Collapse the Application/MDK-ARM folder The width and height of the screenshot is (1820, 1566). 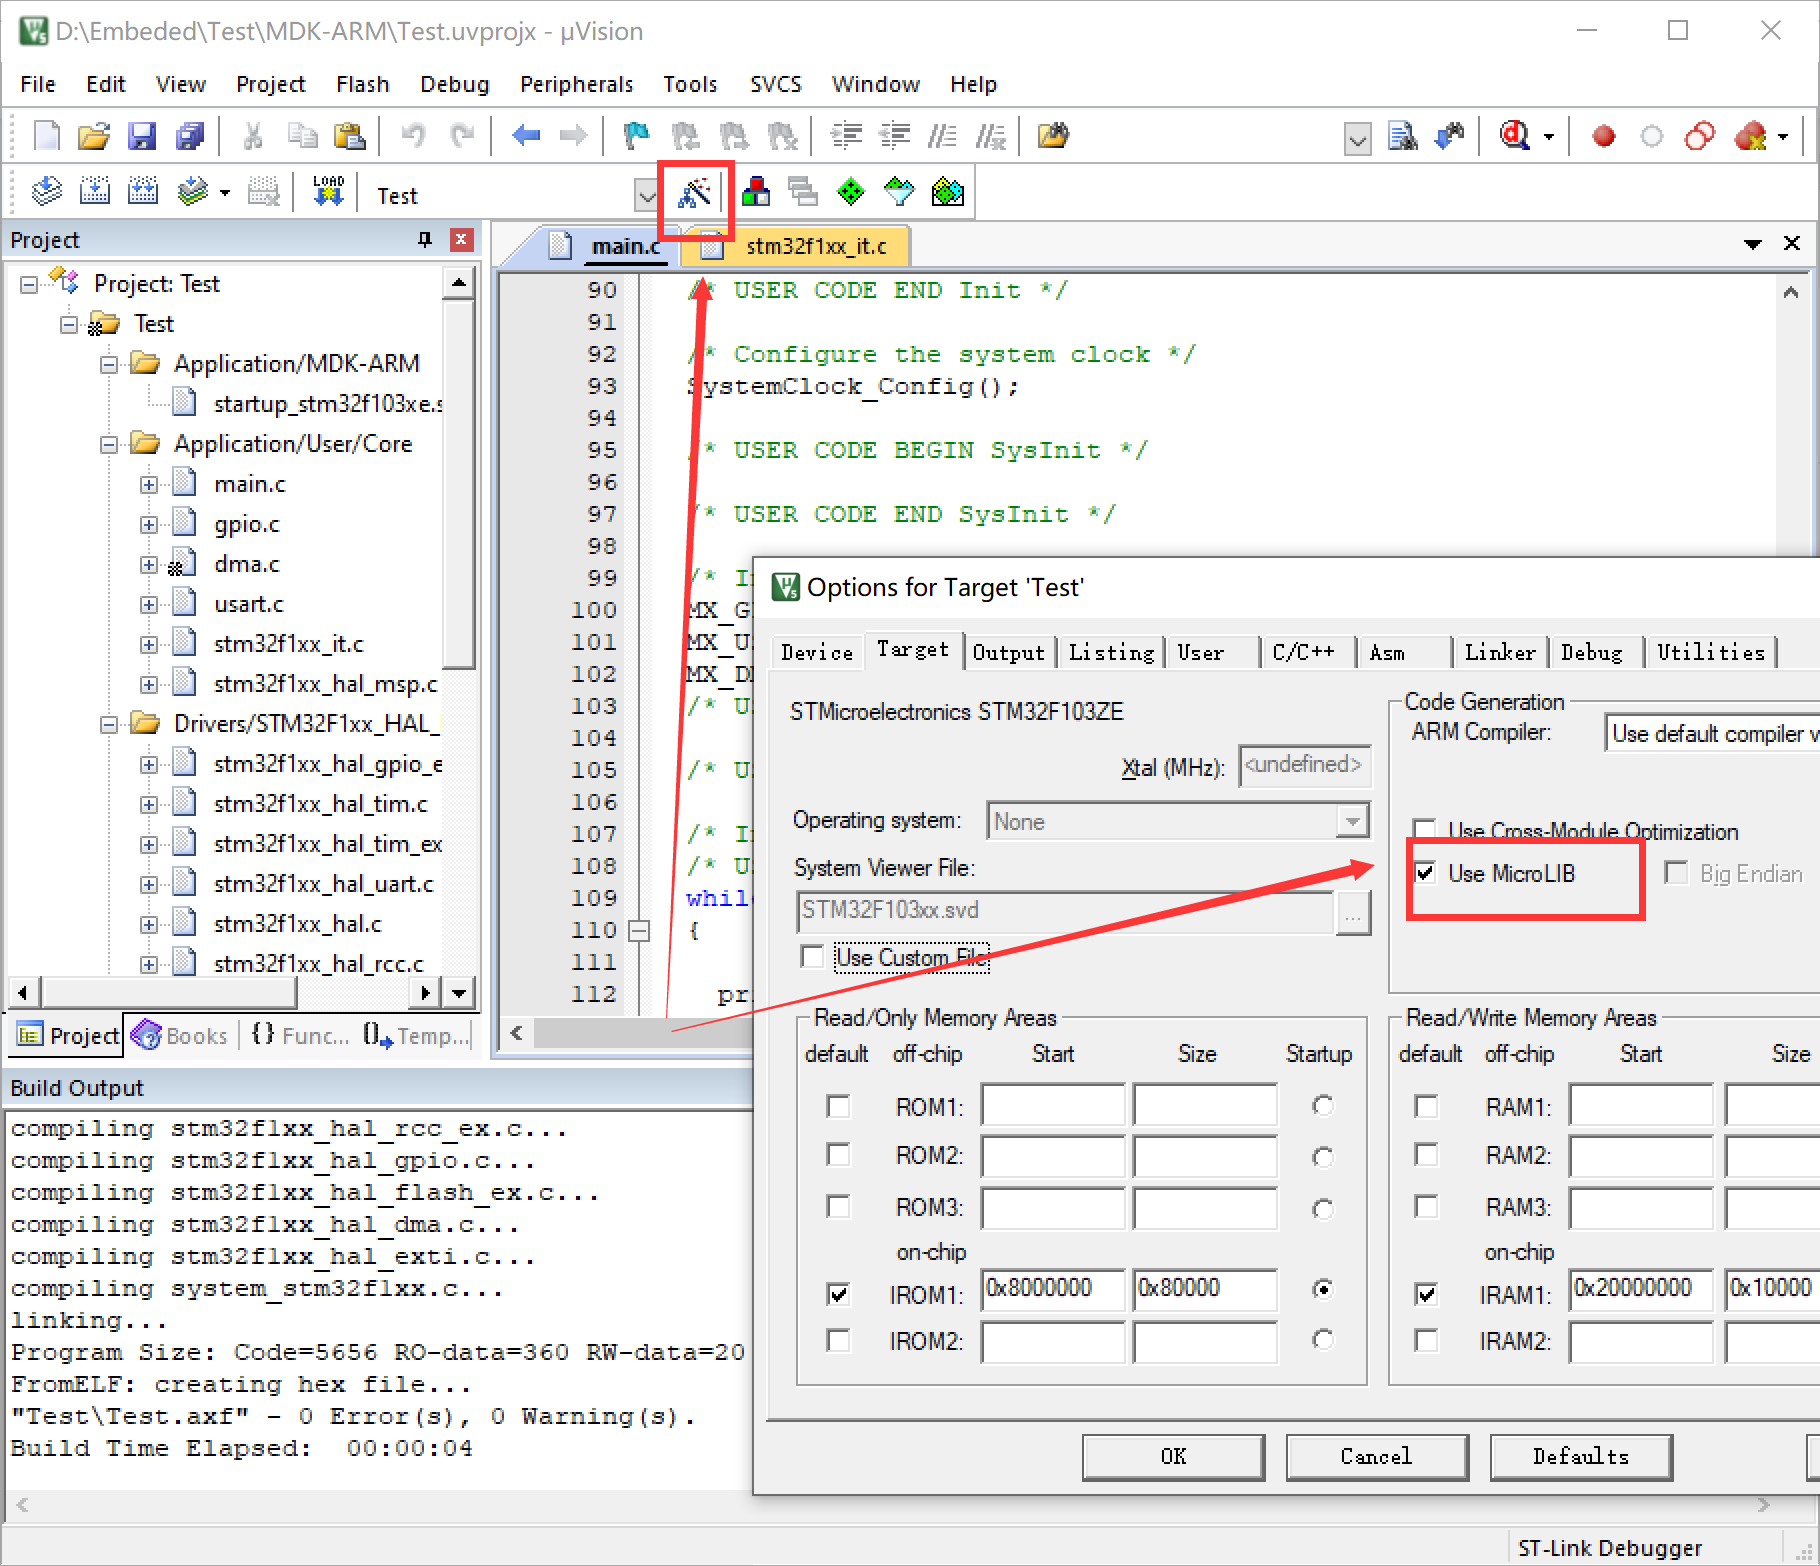(x=109, y=364)
